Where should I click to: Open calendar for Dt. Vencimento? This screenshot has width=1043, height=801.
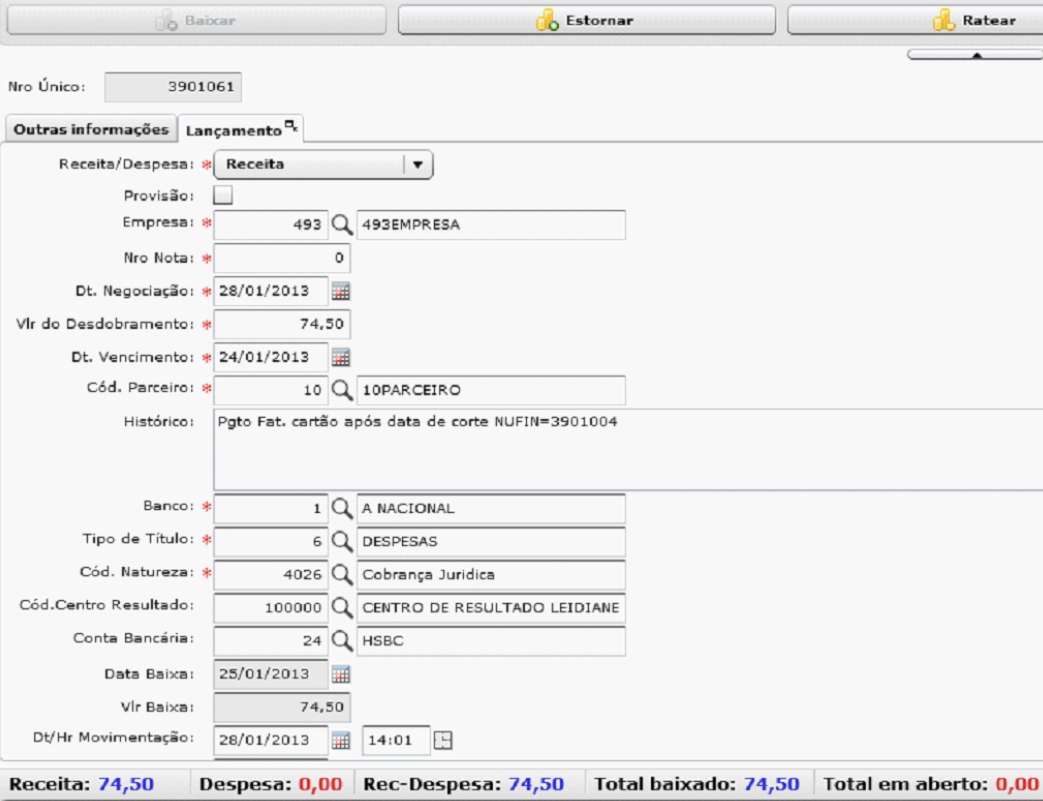(x=341, y=357)
